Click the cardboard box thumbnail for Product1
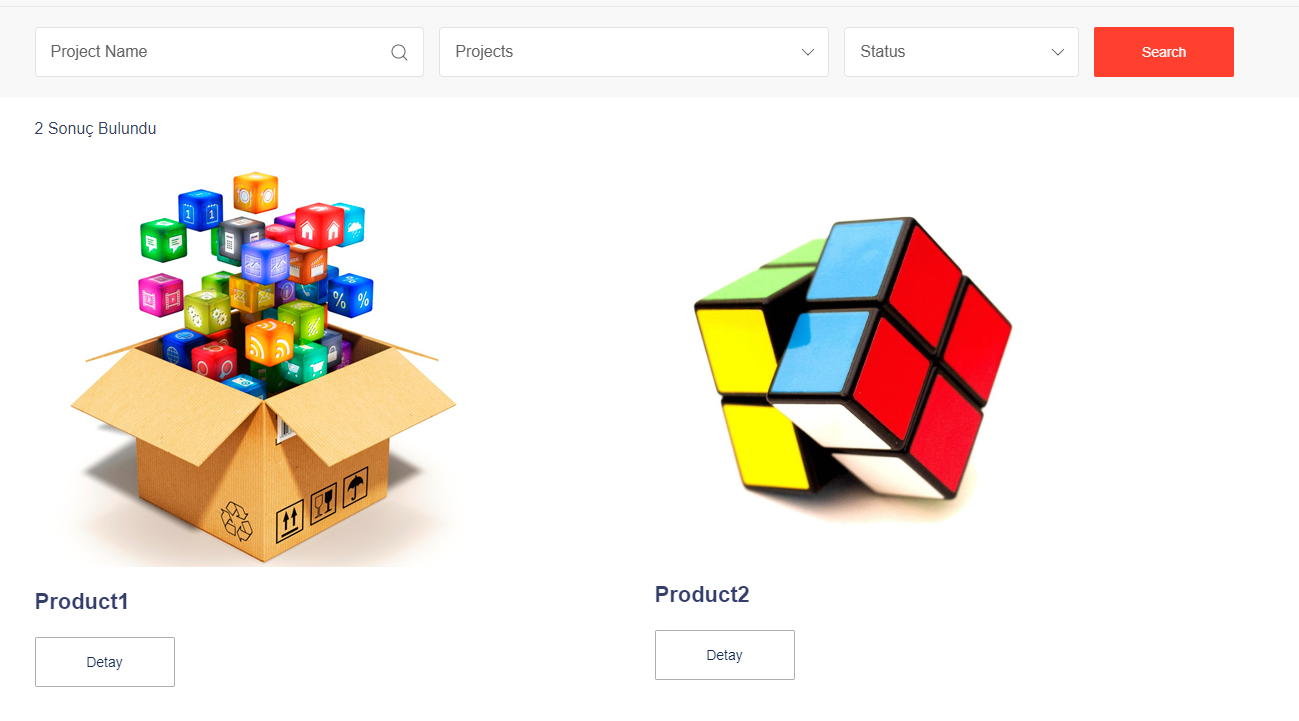The height and width of the screenshot is (721, 1299). point(262,367)
